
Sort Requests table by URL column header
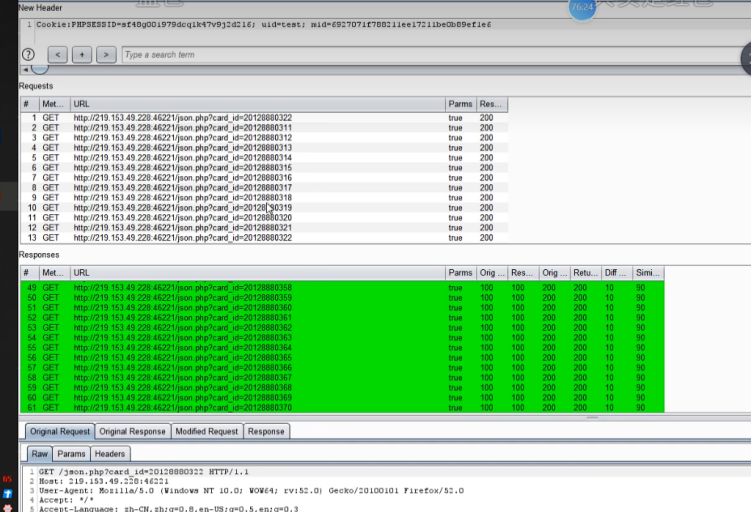pos(257,104)
